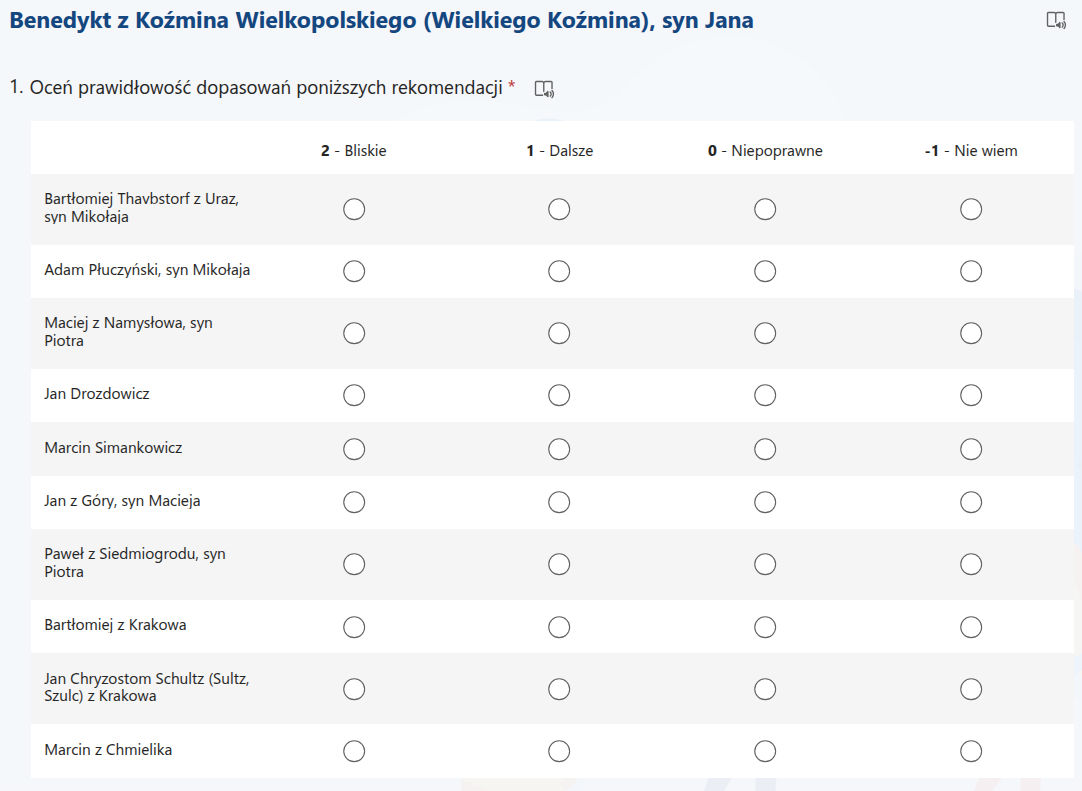Click immersive reader icon next to question 1
The height and width of the screenshot is (791, 1082).
pos(544,89)
